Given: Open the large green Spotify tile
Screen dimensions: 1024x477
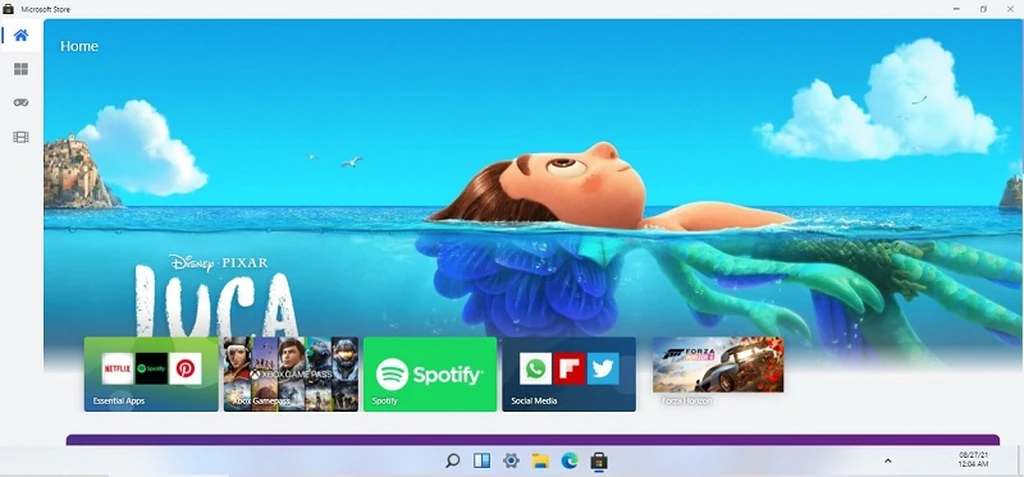Looking at the screenshot, I should (x=430, y=374).
